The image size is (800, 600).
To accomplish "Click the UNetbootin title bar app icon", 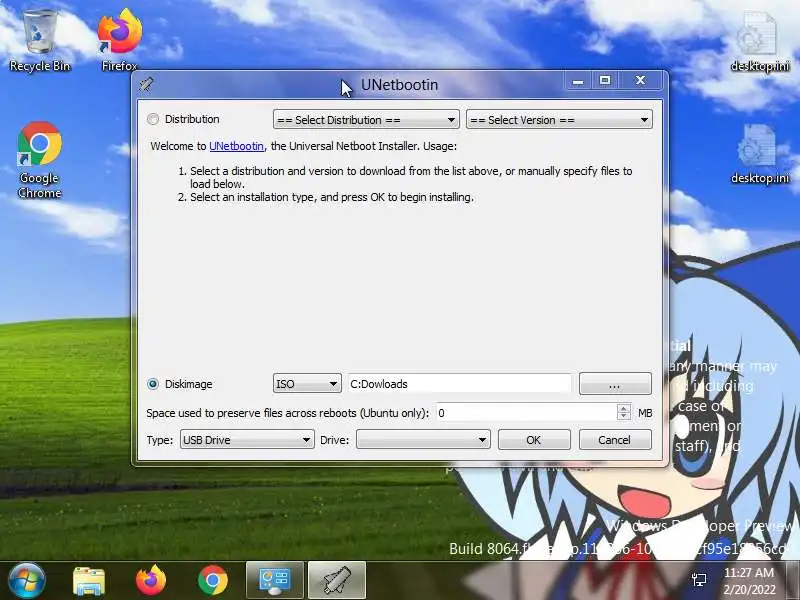I will (146, 84).
